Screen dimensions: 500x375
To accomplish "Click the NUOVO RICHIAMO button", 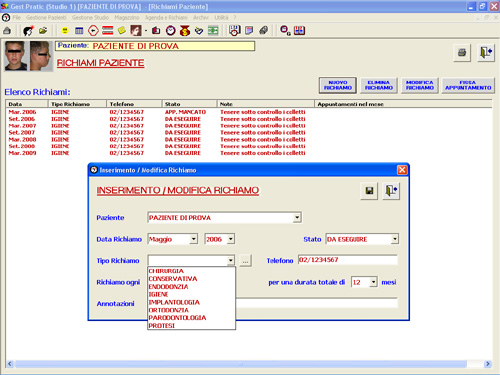I will point(338,85).
